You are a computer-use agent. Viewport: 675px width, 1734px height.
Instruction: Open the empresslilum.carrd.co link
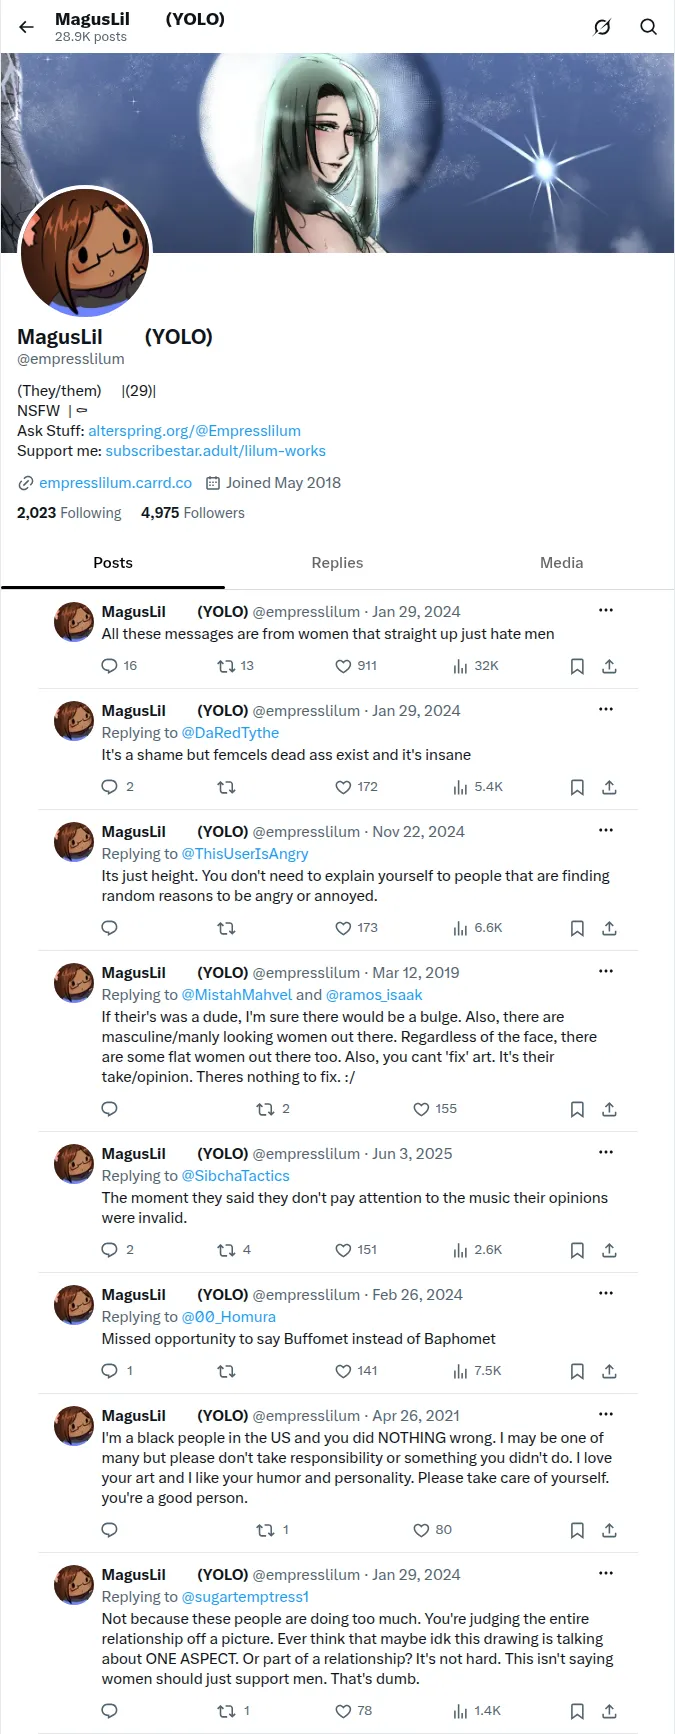115,483
